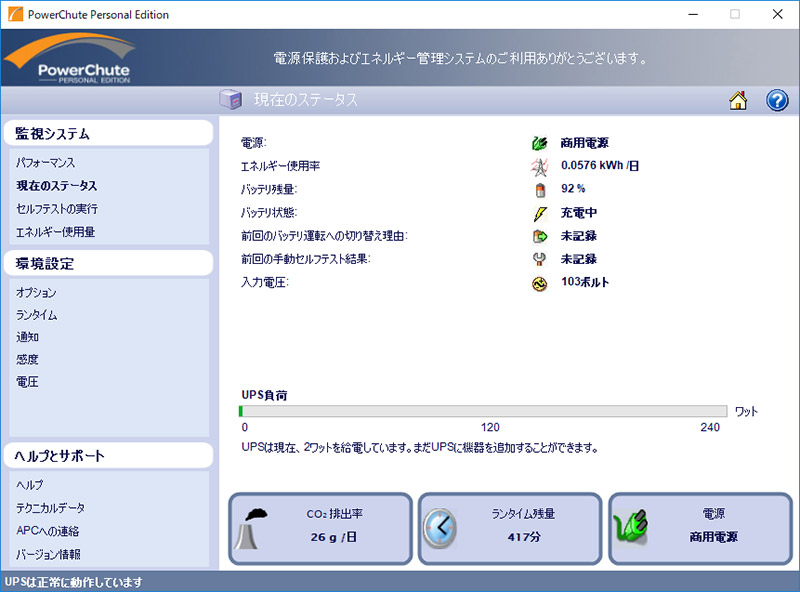Open テクニカルデータ link
This screenshot has width=800, height=592.
[50, 508]
